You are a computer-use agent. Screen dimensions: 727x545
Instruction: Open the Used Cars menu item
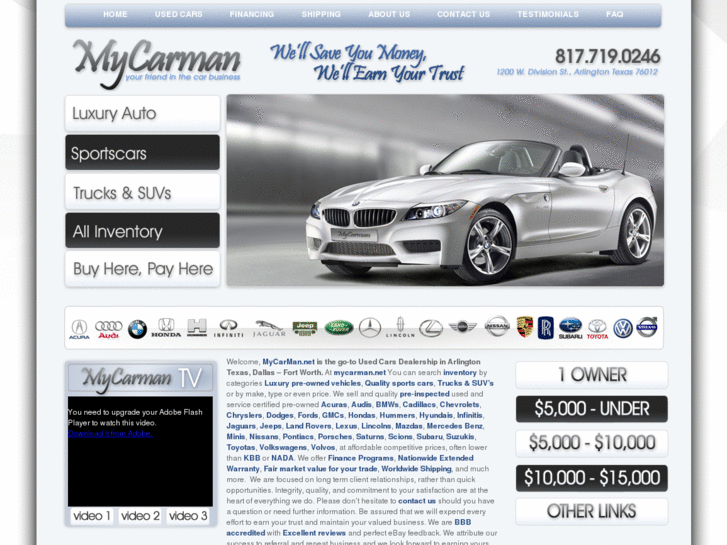(x=179, y=14)
